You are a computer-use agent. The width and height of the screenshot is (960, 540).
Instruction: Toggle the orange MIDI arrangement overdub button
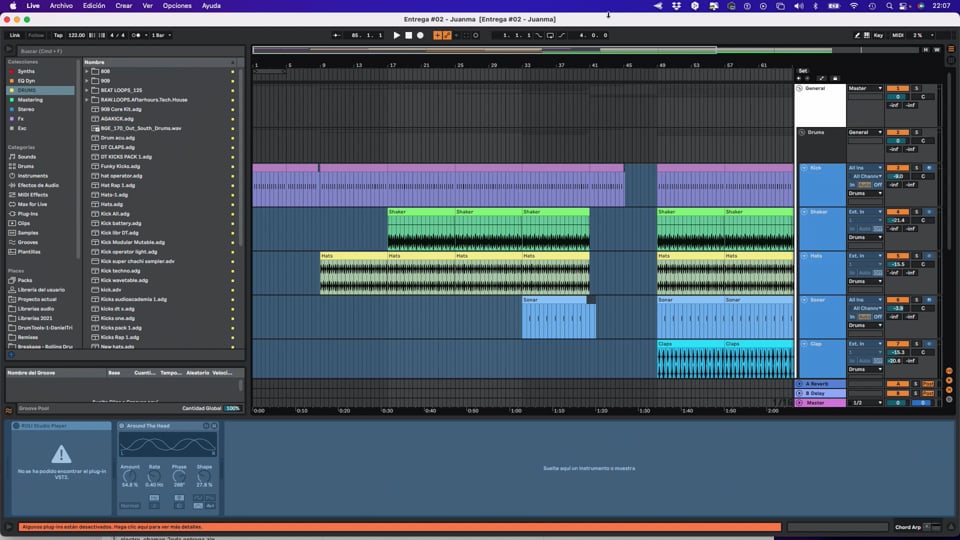pos(437,36)
